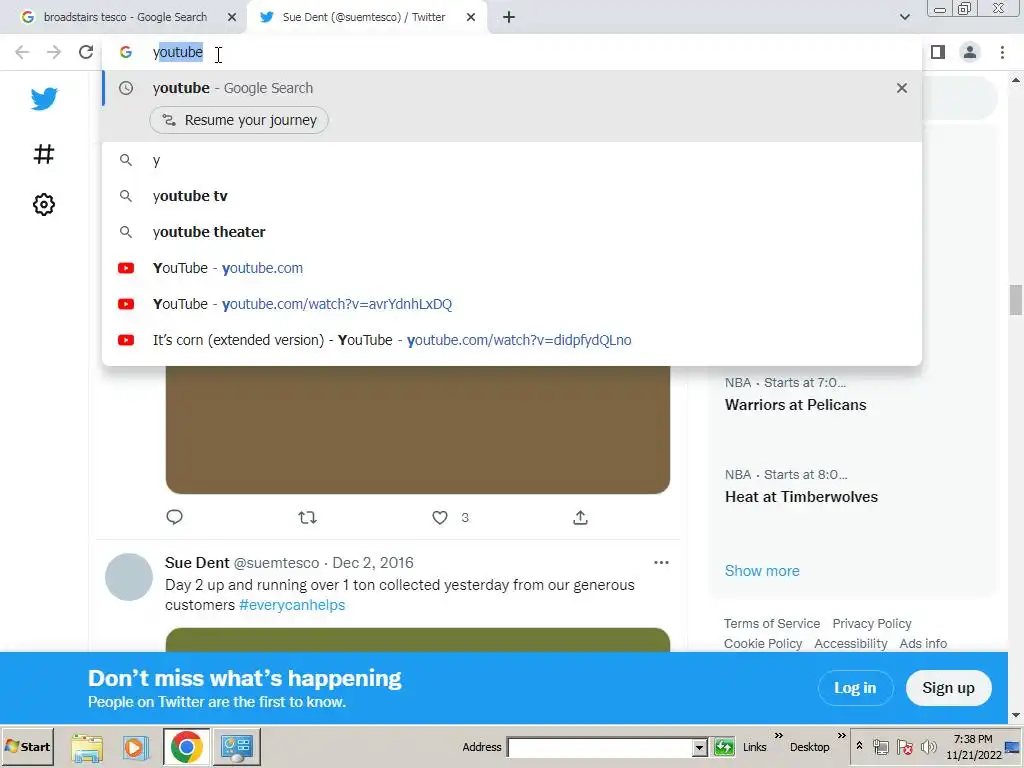Click the green Go button beside Address
The height and width of the screenshot is (768, 1024).
click(724, 747)
